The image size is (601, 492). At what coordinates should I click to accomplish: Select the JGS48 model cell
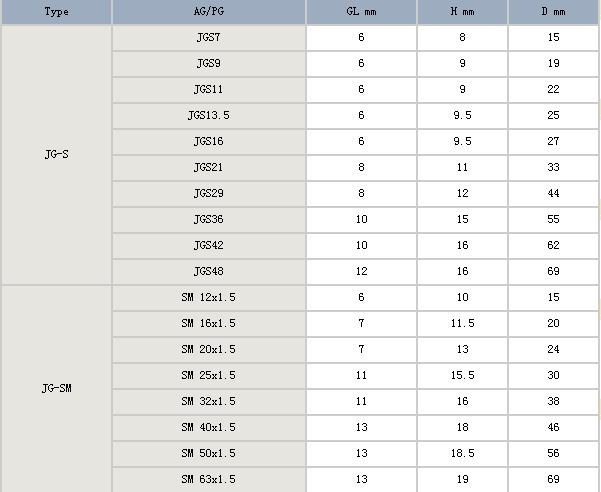(x=208, y=271)
